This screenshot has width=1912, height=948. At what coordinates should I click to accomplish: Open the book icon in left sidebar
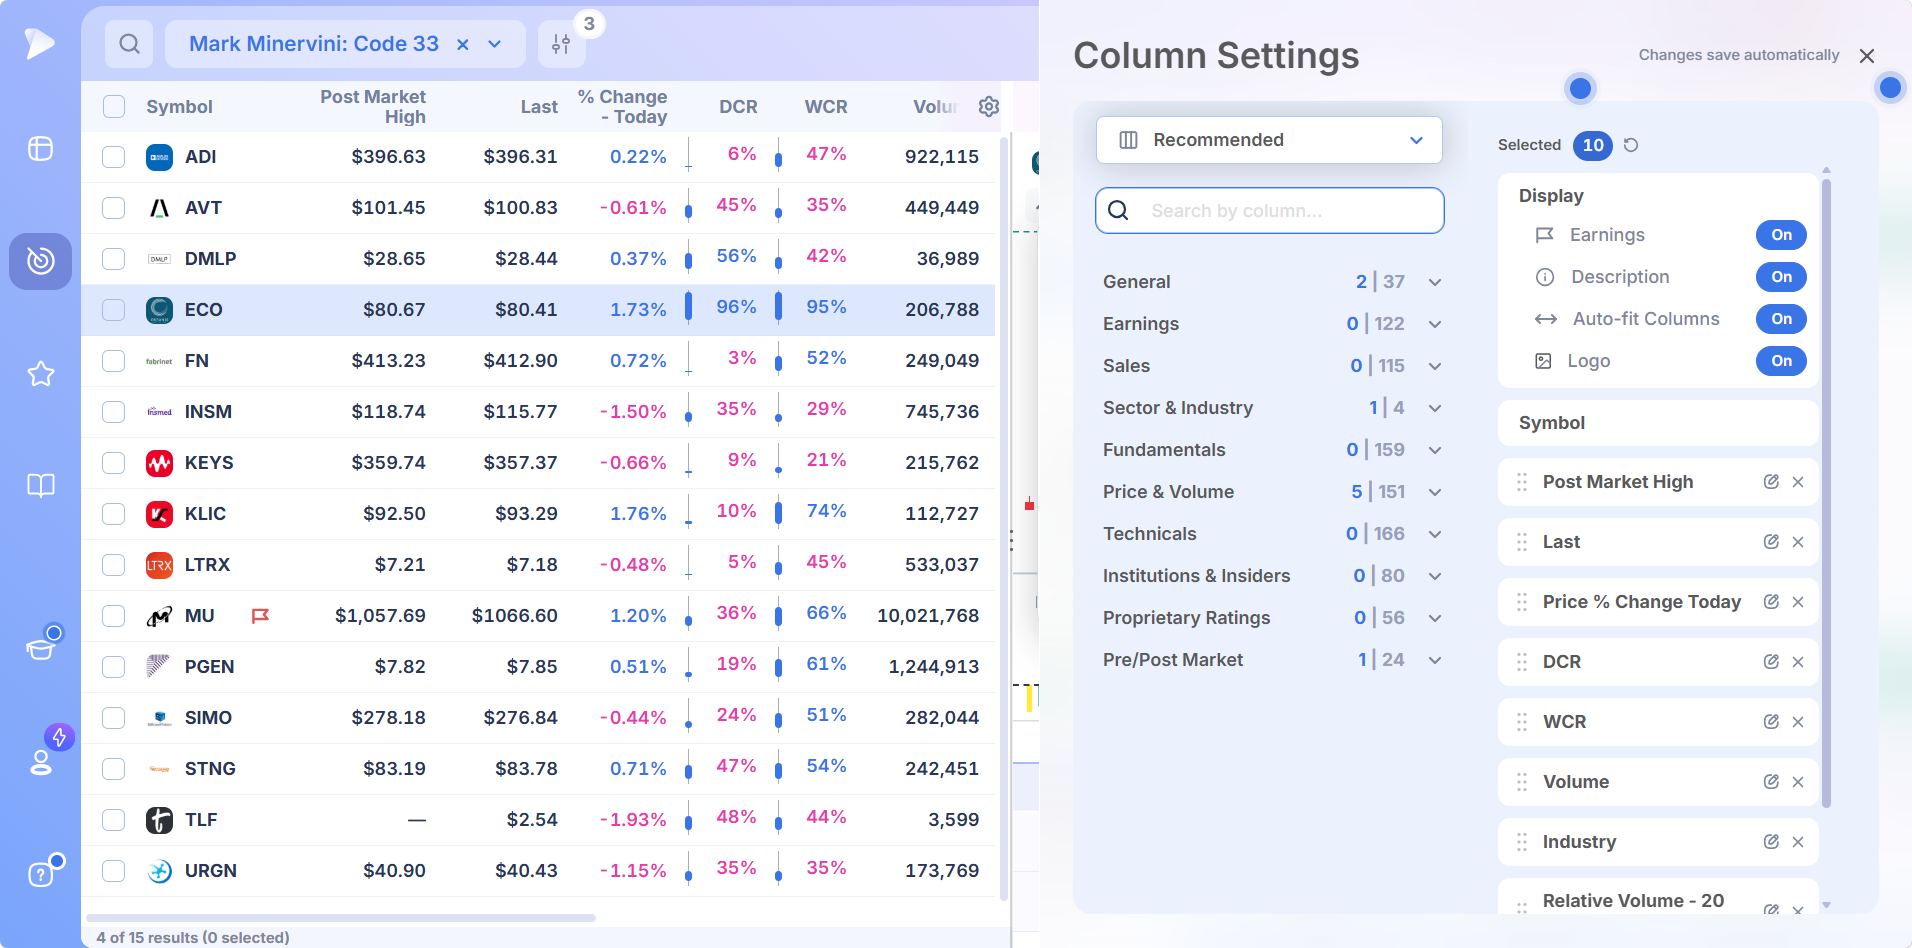pos(41,486)
